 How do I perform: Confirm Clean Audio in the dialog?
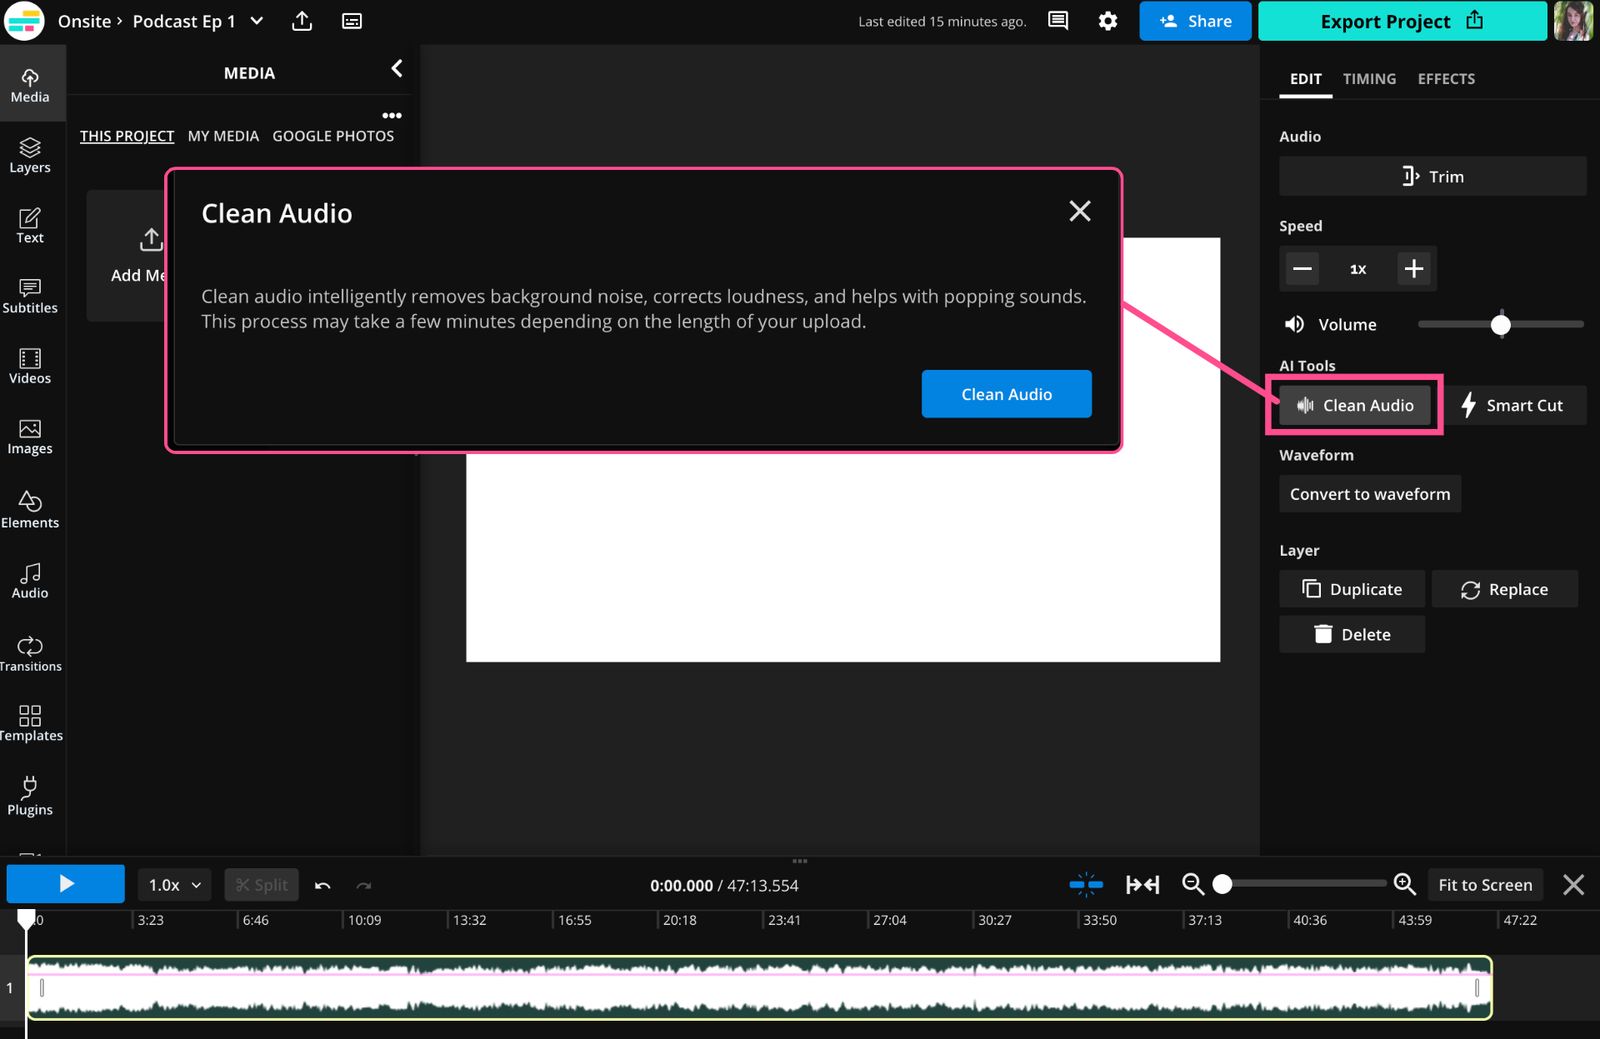1006,393
